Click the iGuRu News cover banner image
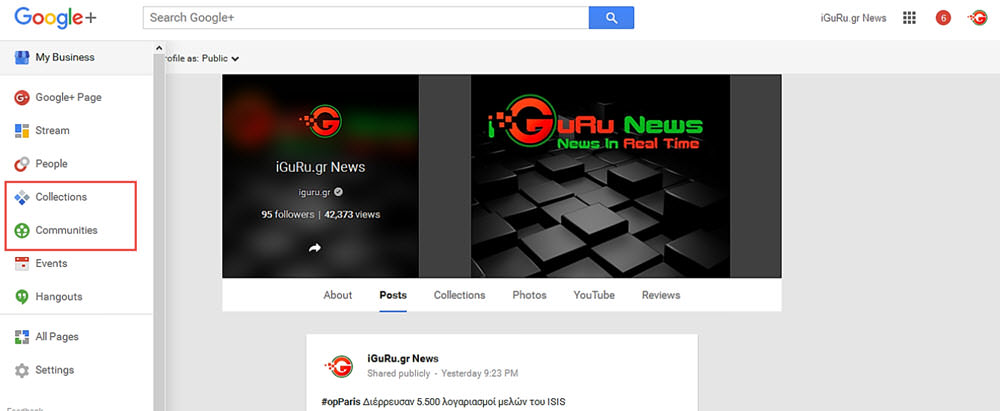The height and width of the screenshot is (411, 1000). click(600, 175)
